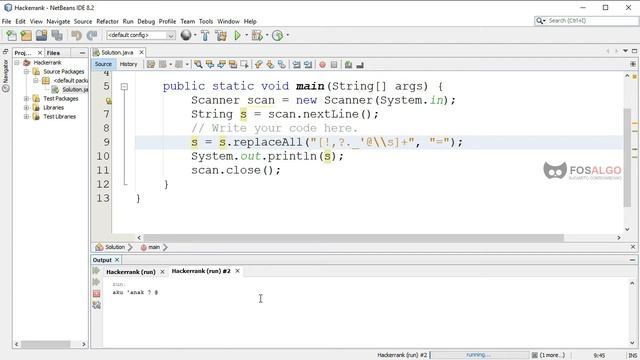Click Find Selection magnifier icon
This screenshot has width=640, height=360.
pos(198,64)
